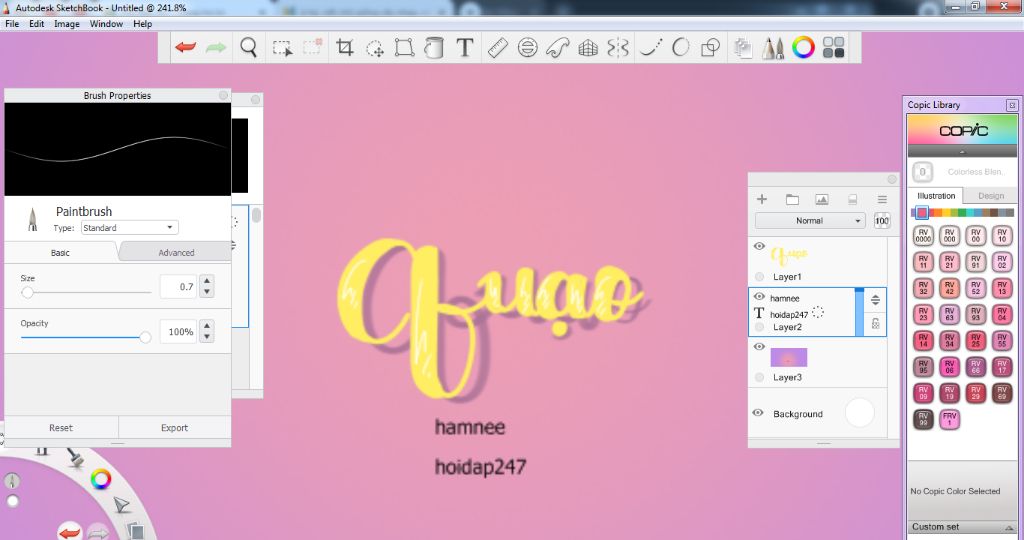
Task: Click the red Undo arrow in top toolbar
Action: [x=185, y=48]
